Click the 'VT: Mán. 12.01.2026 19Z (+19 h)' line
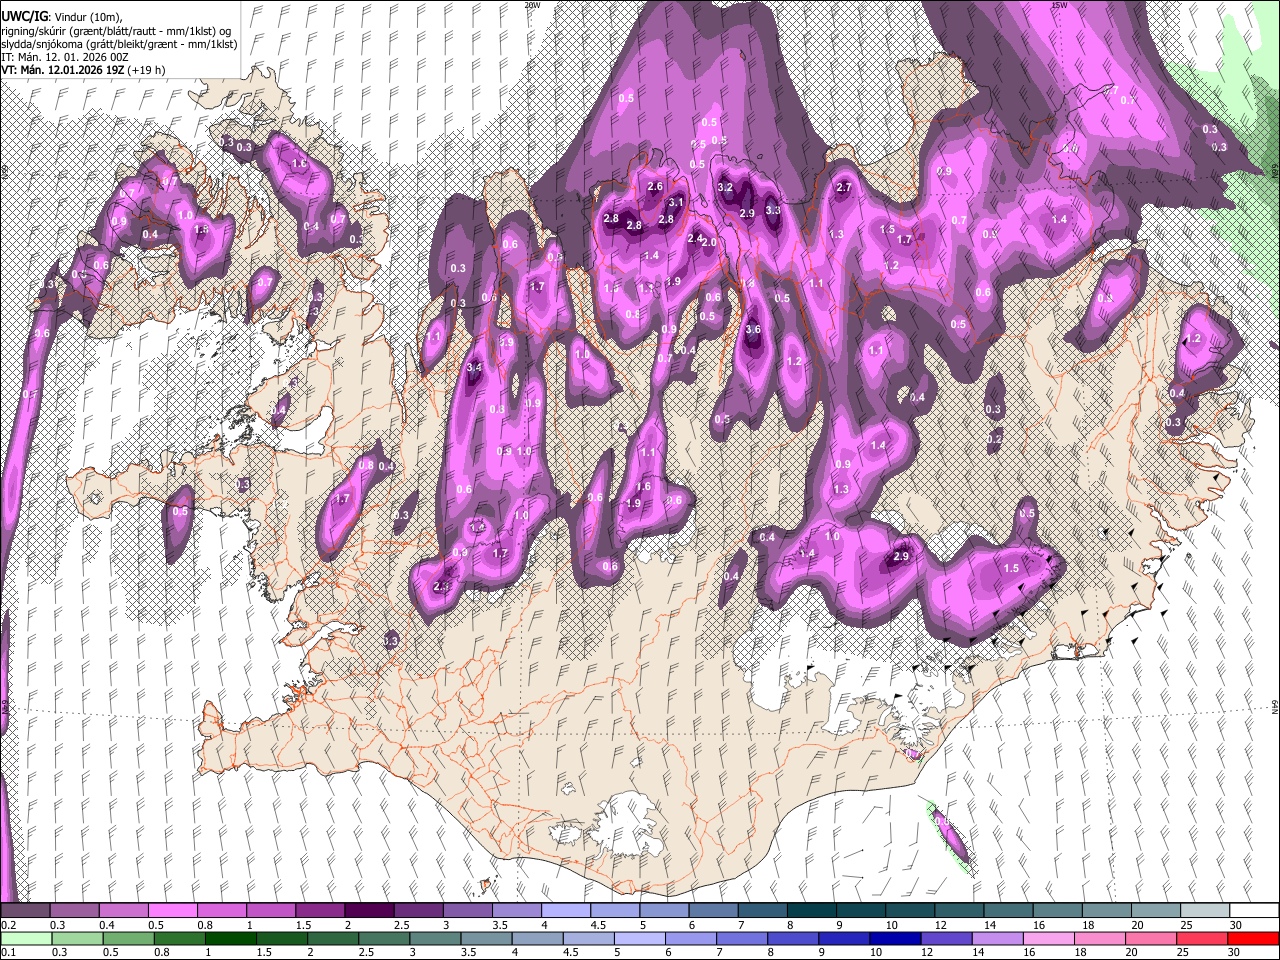 pyautogui.click(x=83, y=70)
